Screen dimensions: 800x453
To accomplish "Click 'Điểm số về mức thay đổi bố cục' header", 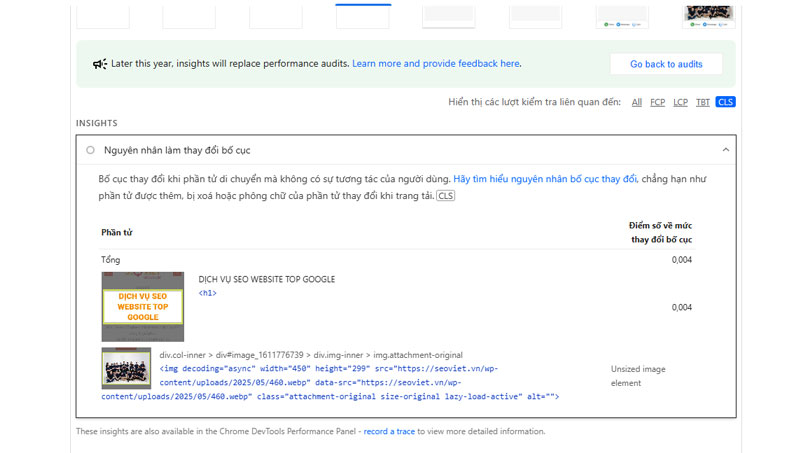I will [660, 233].
